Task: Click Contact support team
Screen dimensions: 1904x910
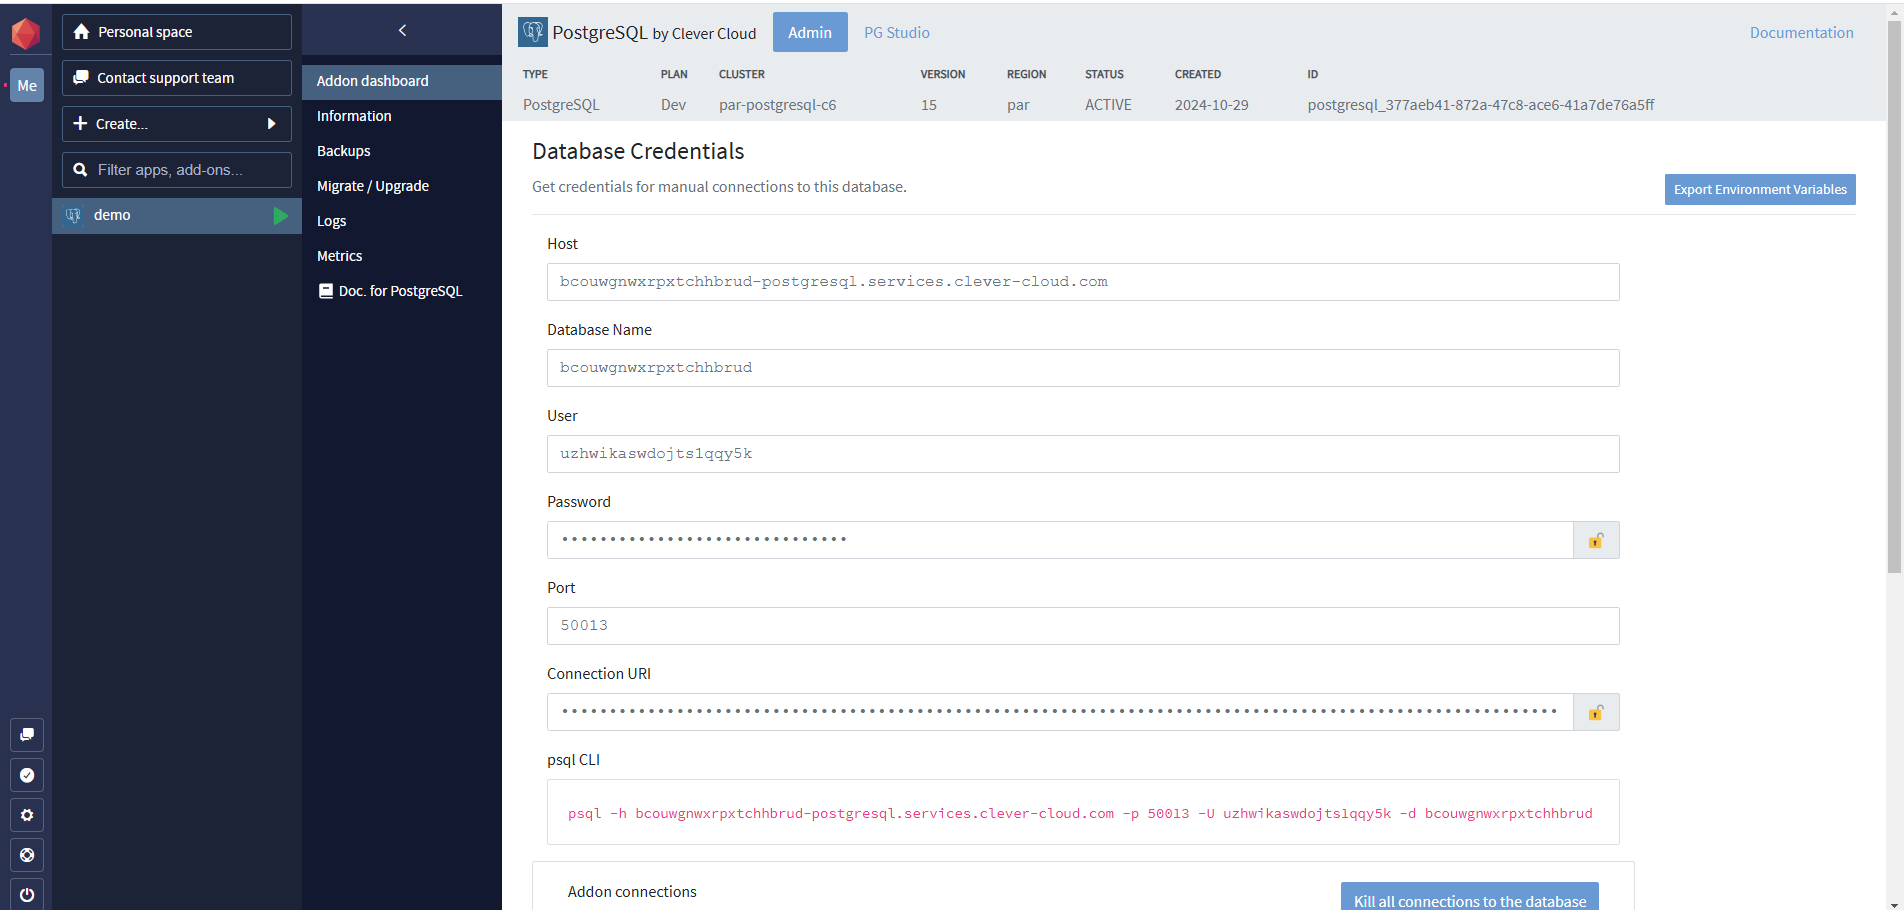Action: pos(177,78)
